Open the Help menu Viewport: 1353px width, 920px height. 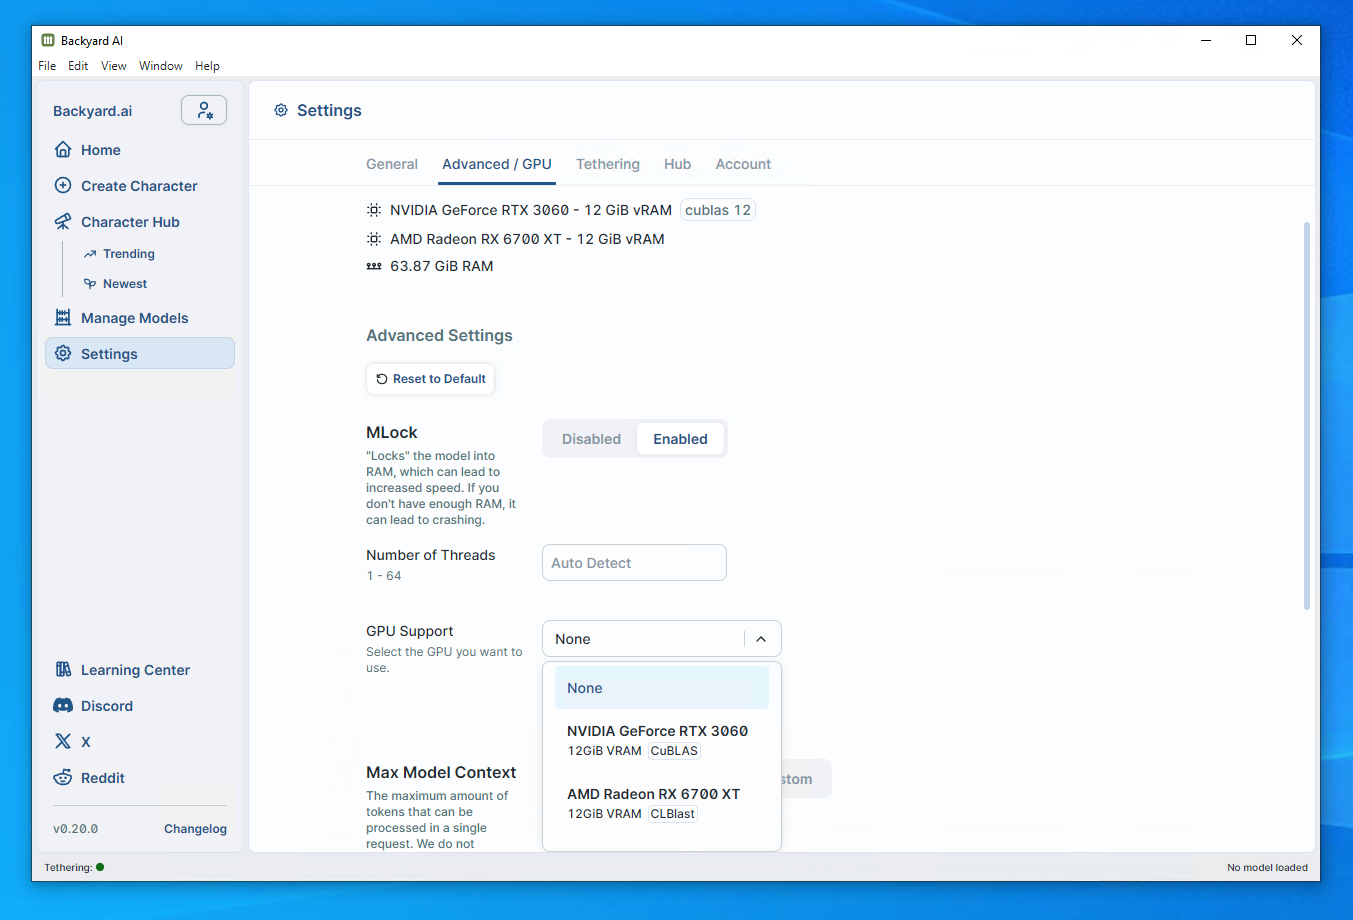[x=207, y=66]
